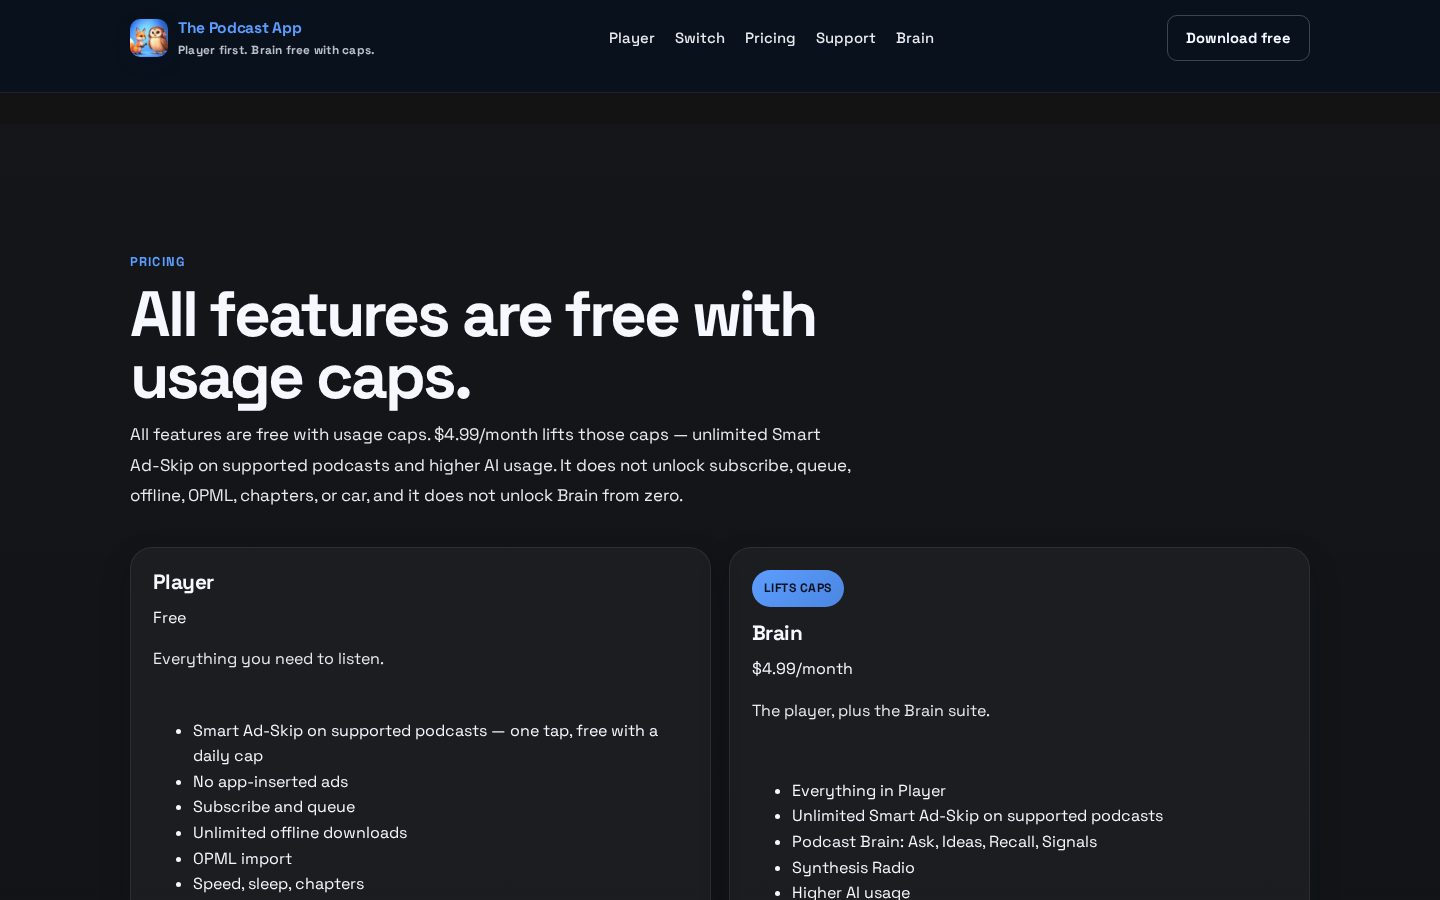The image size is (1440, 900).
Task: Click the PRICING section label
Action: tap(158, 262)
